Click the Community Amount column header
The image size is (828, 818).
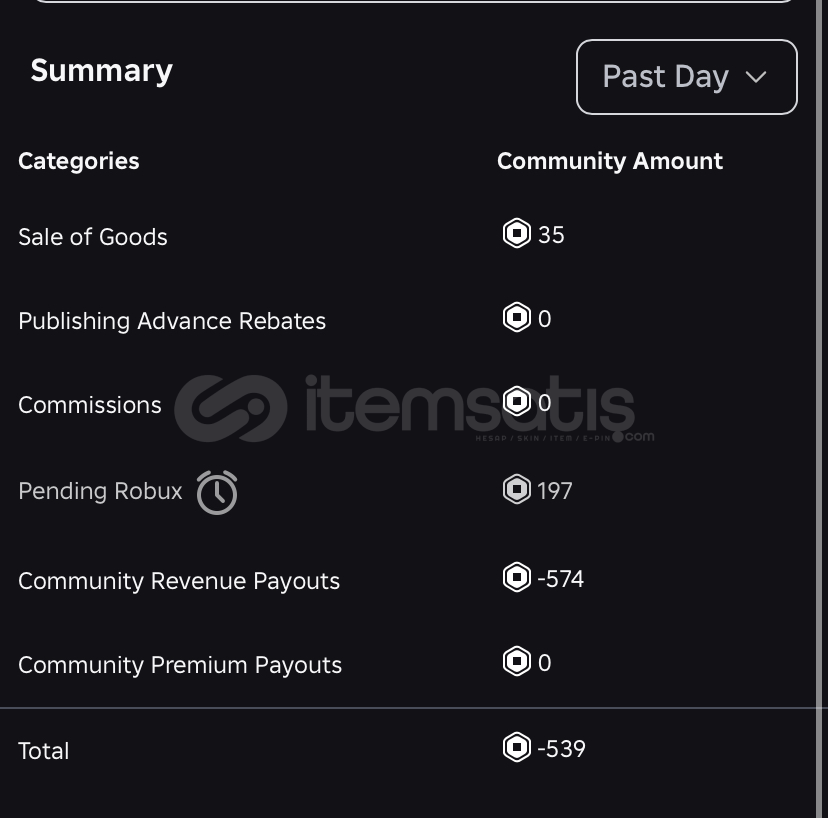click(x=610, y=161)
